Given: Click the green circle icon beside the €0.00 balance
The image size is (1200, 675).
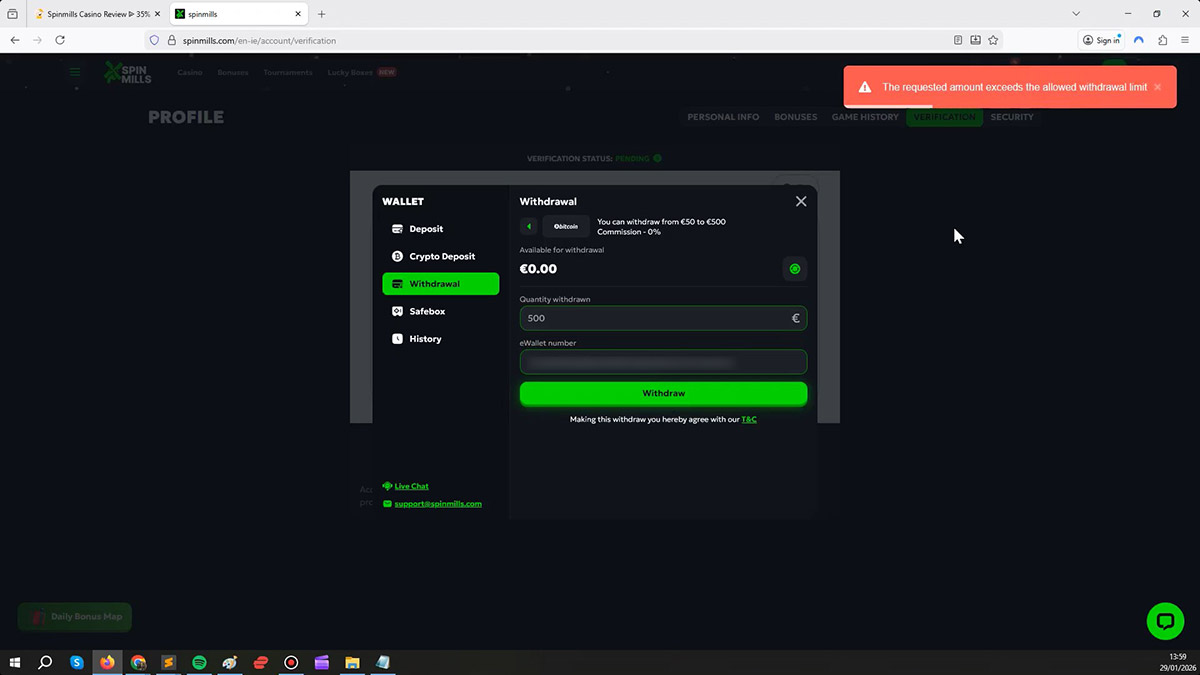Looking at the screenshot, I should pos(794,269).
